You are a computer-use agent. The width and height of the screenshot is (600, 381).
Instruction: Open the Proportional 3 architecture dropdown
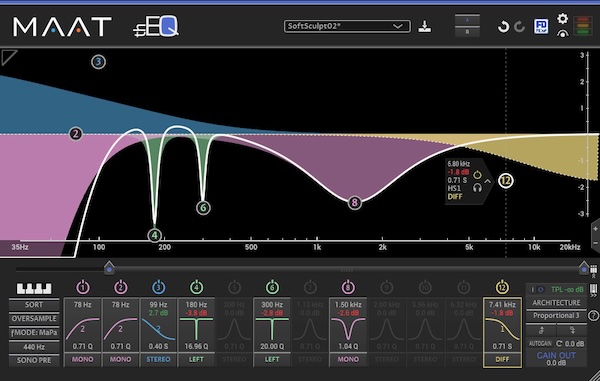(556, 316)
